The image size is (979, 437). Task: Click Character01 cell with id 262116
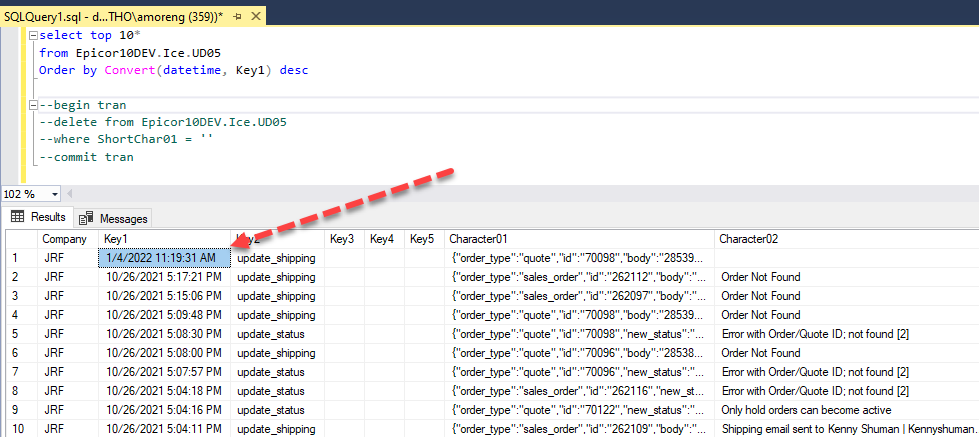579,391
